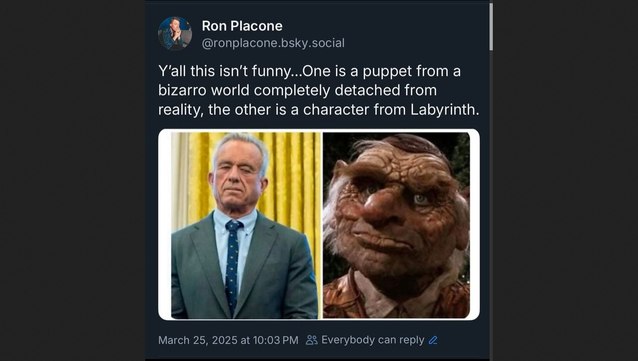Click the vertical scrollbar thumb
The width and height of the screenshot is (638, 361).
coord(491,27)
